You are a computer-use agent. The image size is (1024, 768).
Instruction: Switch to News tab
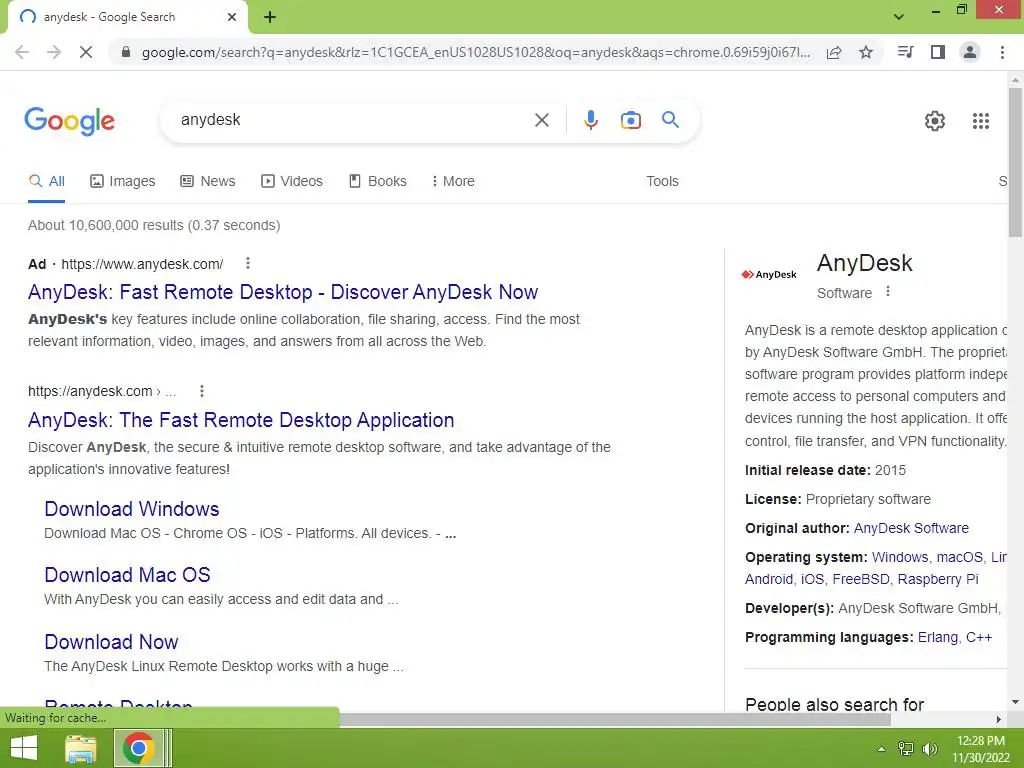tap(208, 182)
